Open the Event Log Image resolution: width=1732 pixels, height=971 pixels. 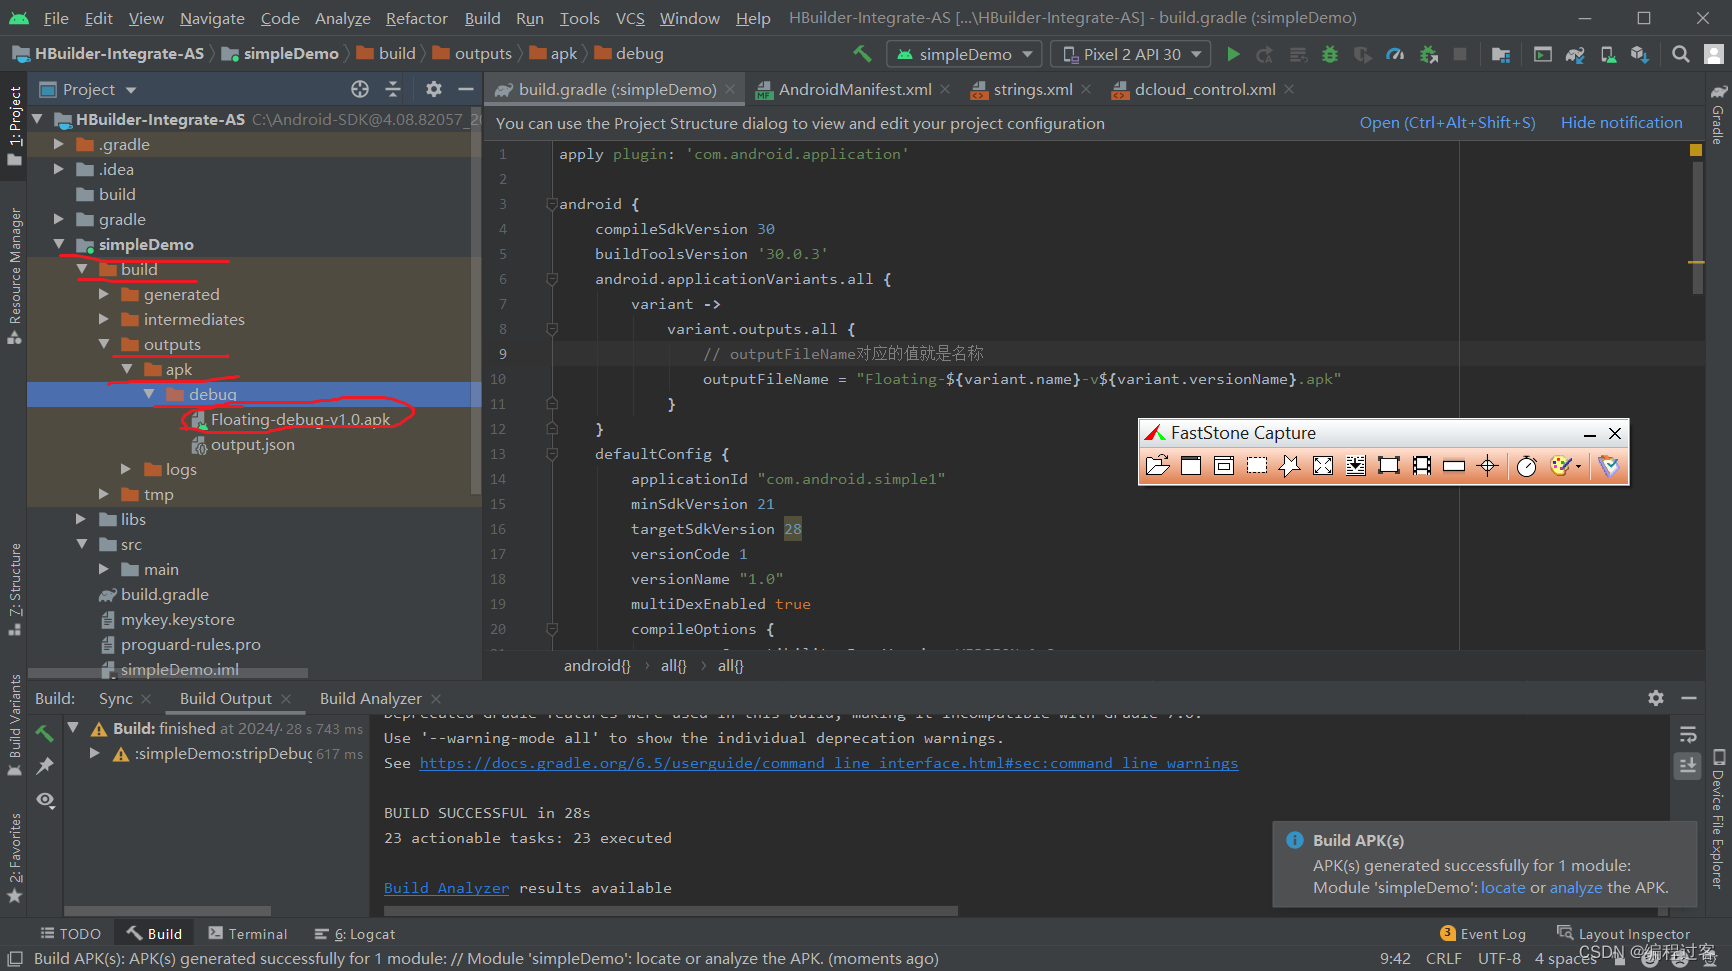(x=1483, y=934)
